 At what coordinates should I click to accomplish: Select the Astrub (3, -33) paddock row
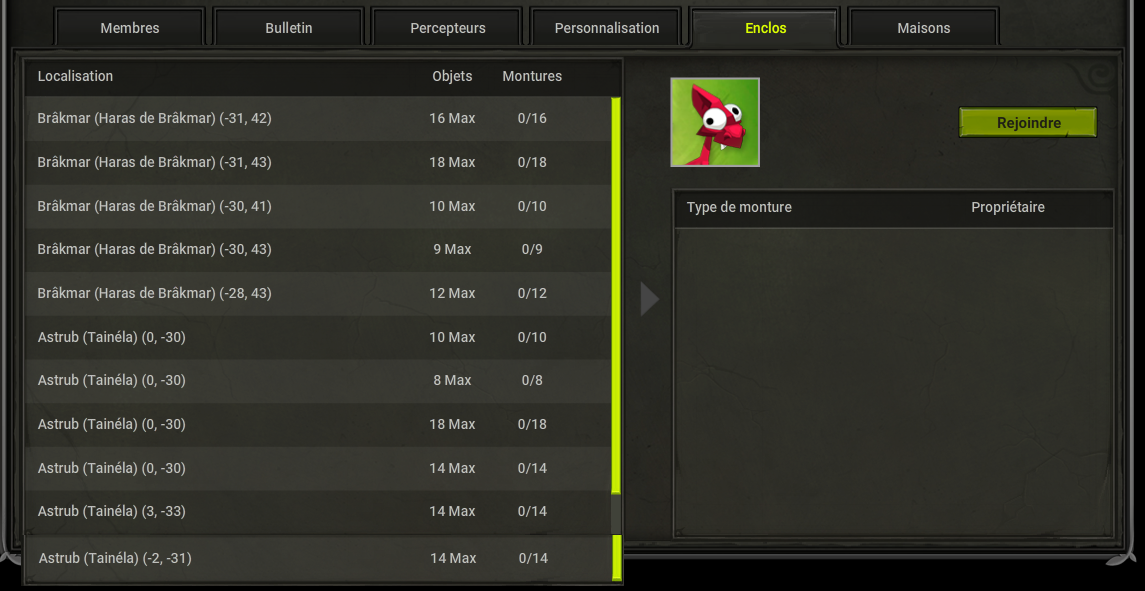(x=318, y=511)
